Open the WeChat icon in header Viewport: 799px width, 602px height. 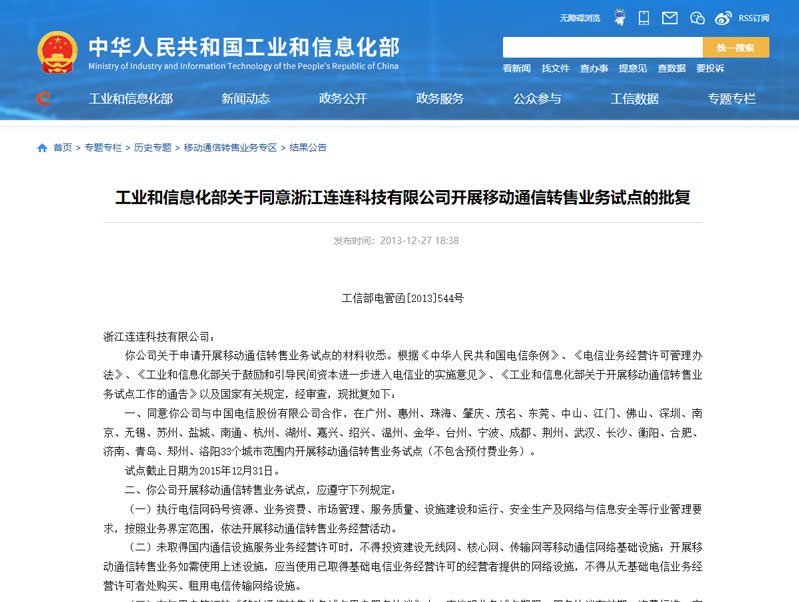pyautogui.click(x=697, y=17)
